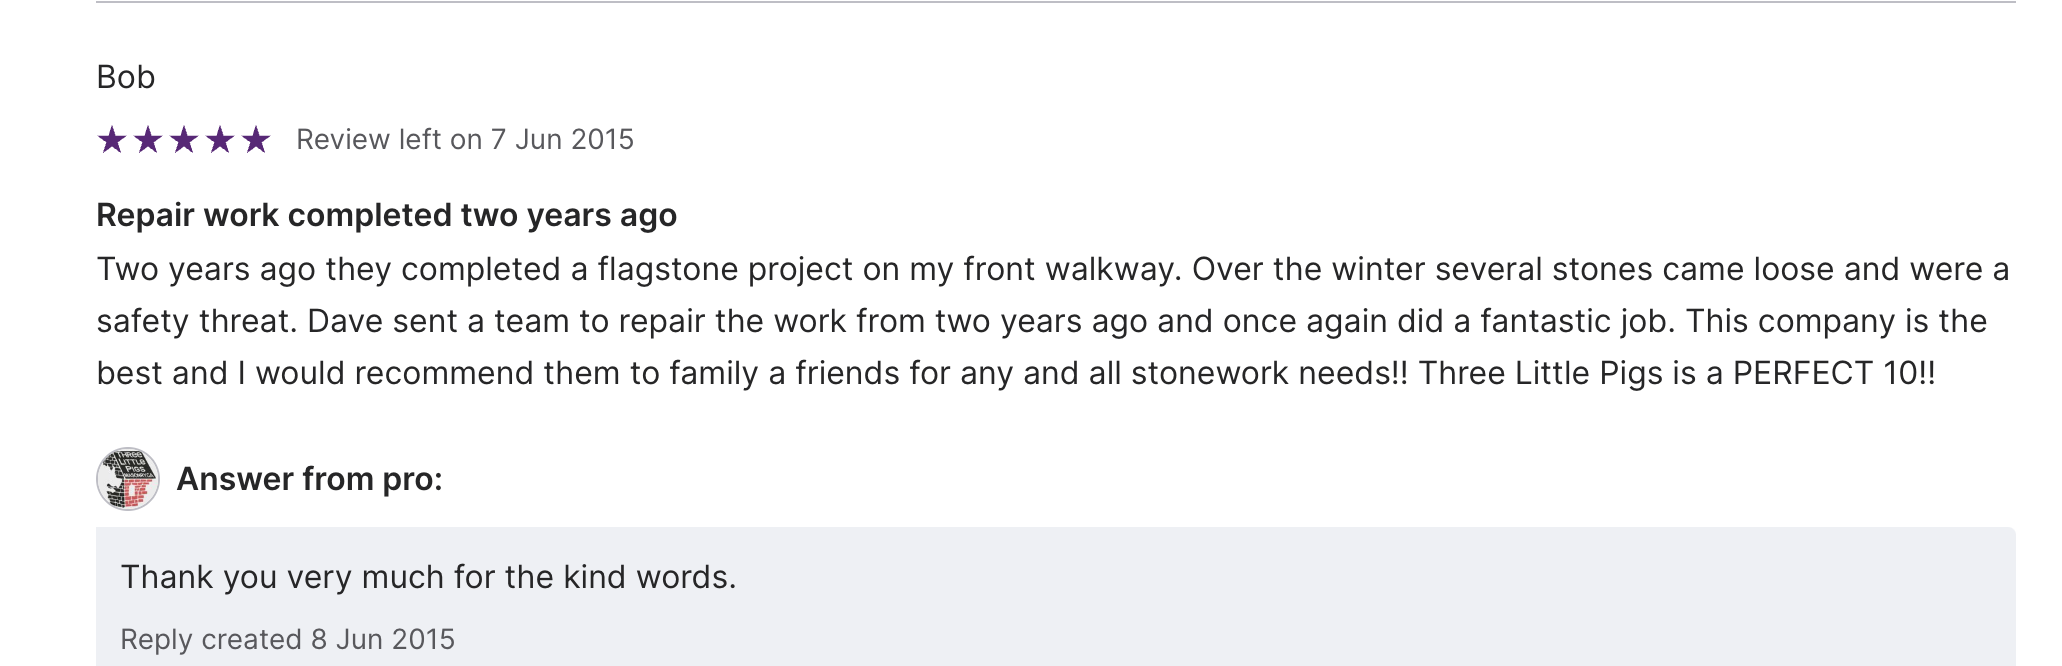Click the 'Reply created 8 Jun 2015' timestamp
The width and height of the screenshot is (2062, 666).
287,639
